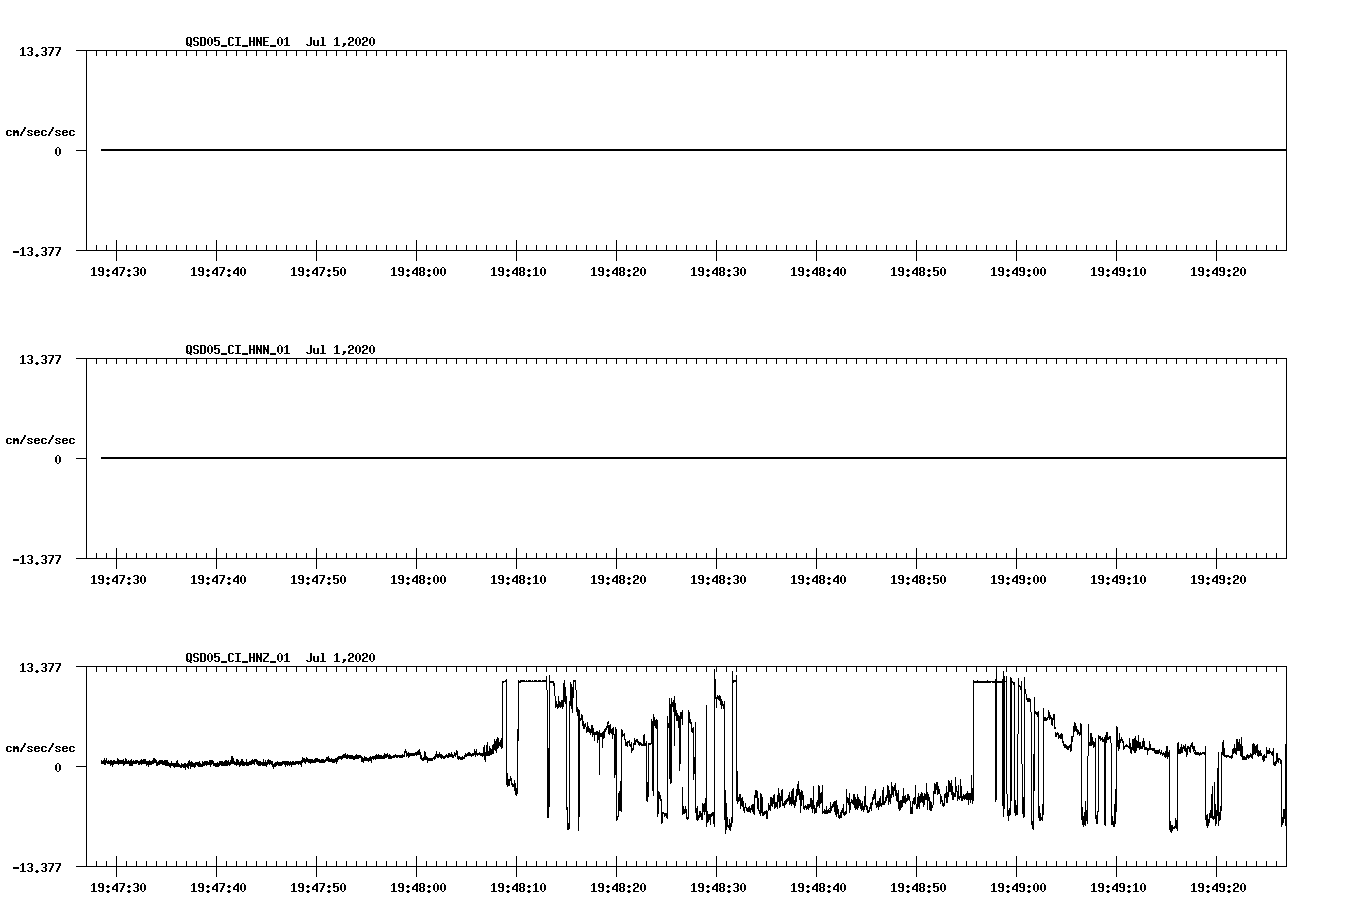Click the Jul 1,2020 date on the HNN title

tap(341, 350)
